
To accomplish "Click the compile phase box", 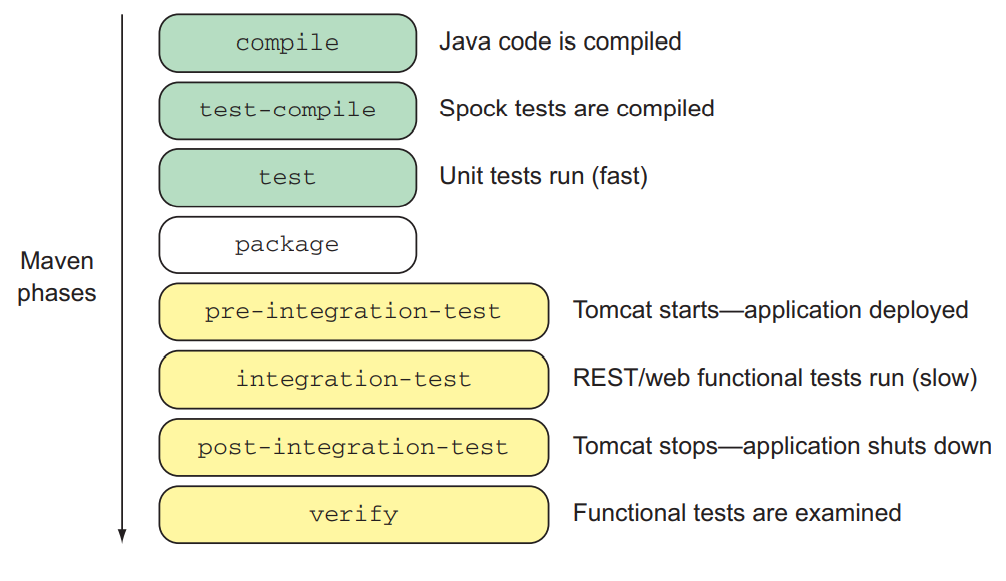I will point(287,43).
